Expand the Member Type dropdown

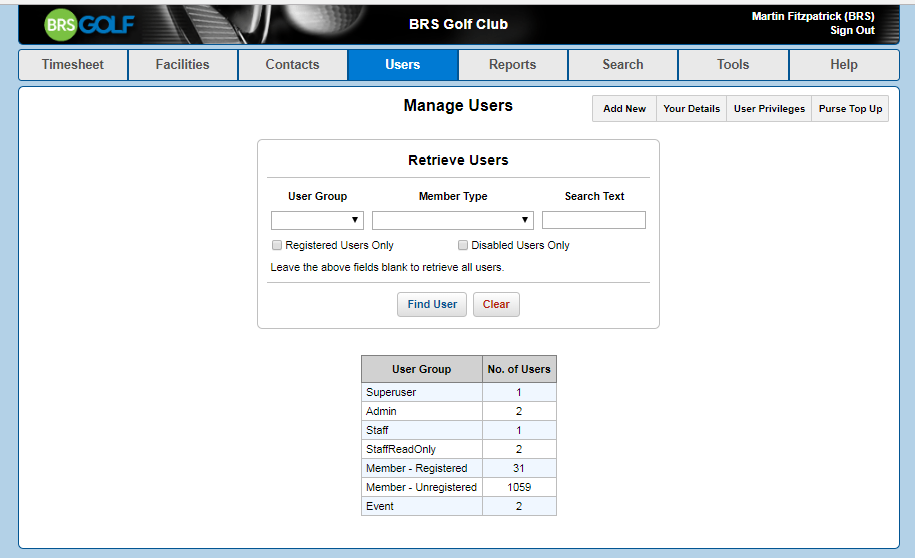(453, 220)
